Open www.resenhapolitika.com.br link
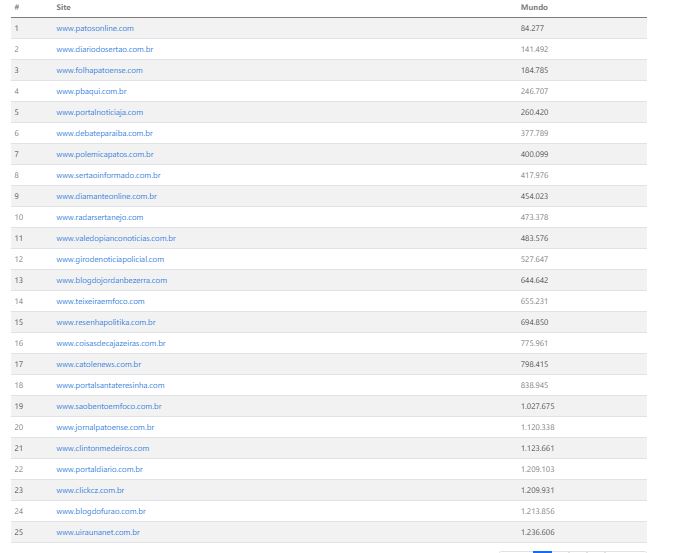696x553 pixels. coord(106,322)
